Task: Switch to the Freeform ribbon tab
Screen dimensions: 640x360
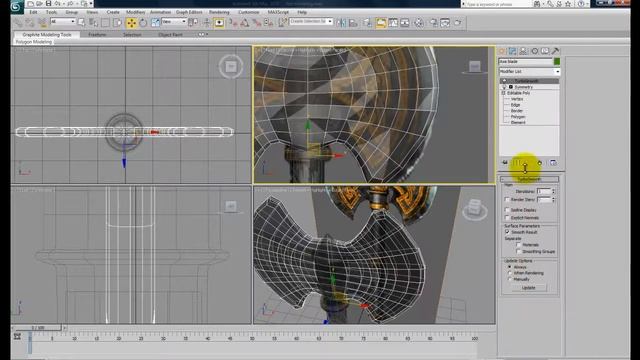Action: pos(97,35)
